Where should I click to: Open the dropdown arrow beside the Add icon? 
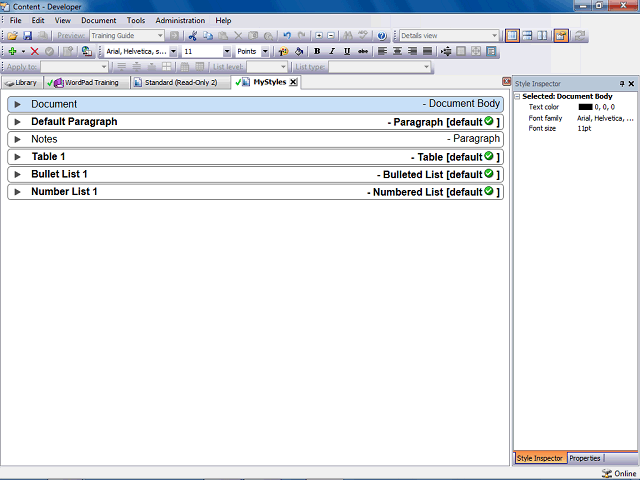(x=23, y=51)
